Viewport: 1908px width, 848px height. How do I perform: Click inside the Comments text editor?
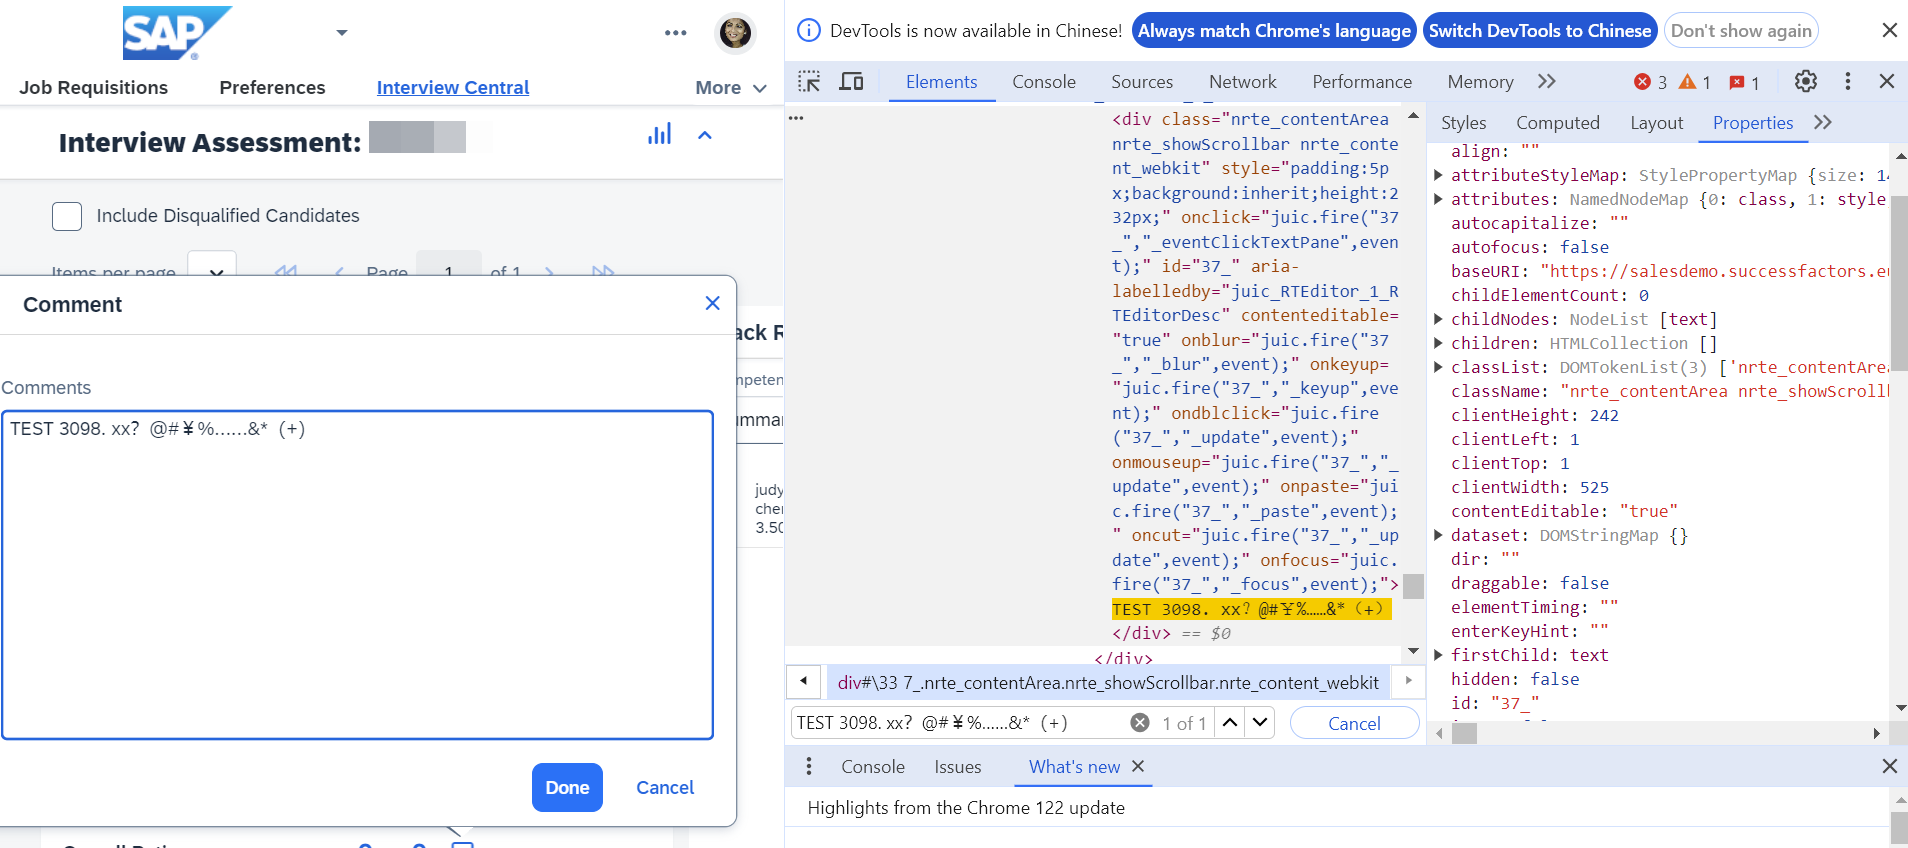click(357, 575)
